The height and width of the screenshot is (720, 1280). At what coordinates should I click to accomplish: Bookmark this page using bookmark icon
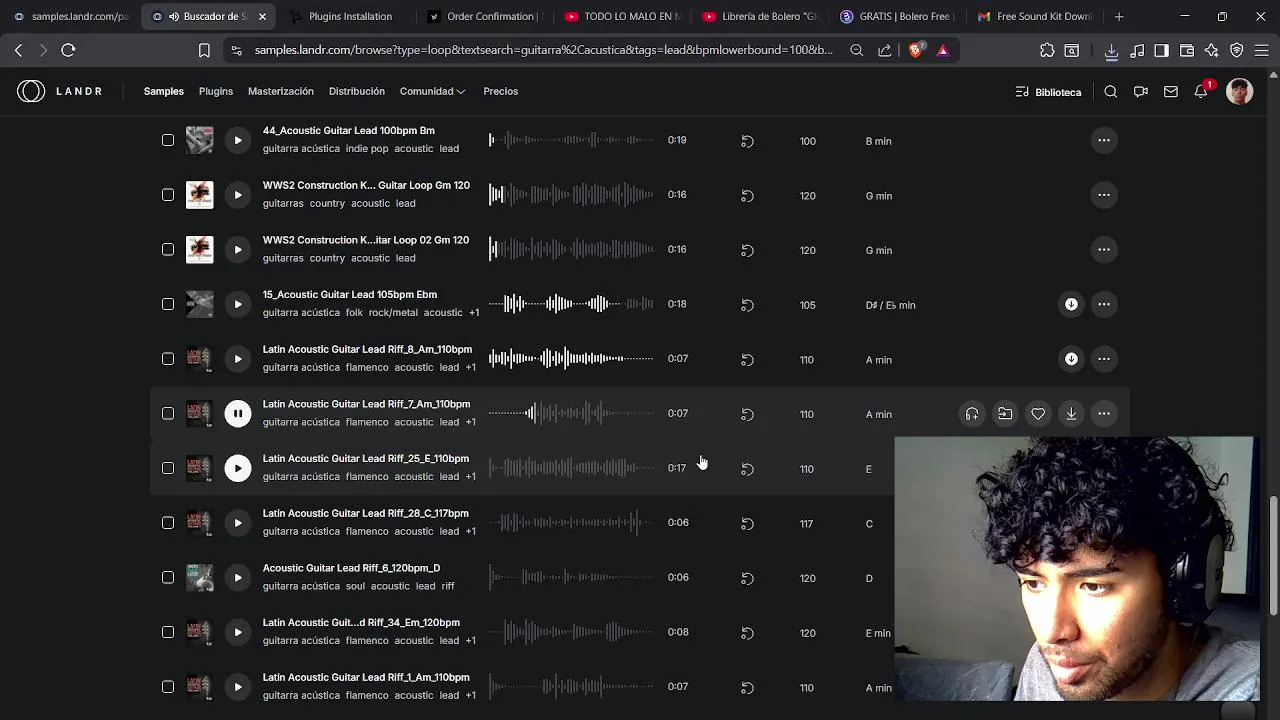204,50
